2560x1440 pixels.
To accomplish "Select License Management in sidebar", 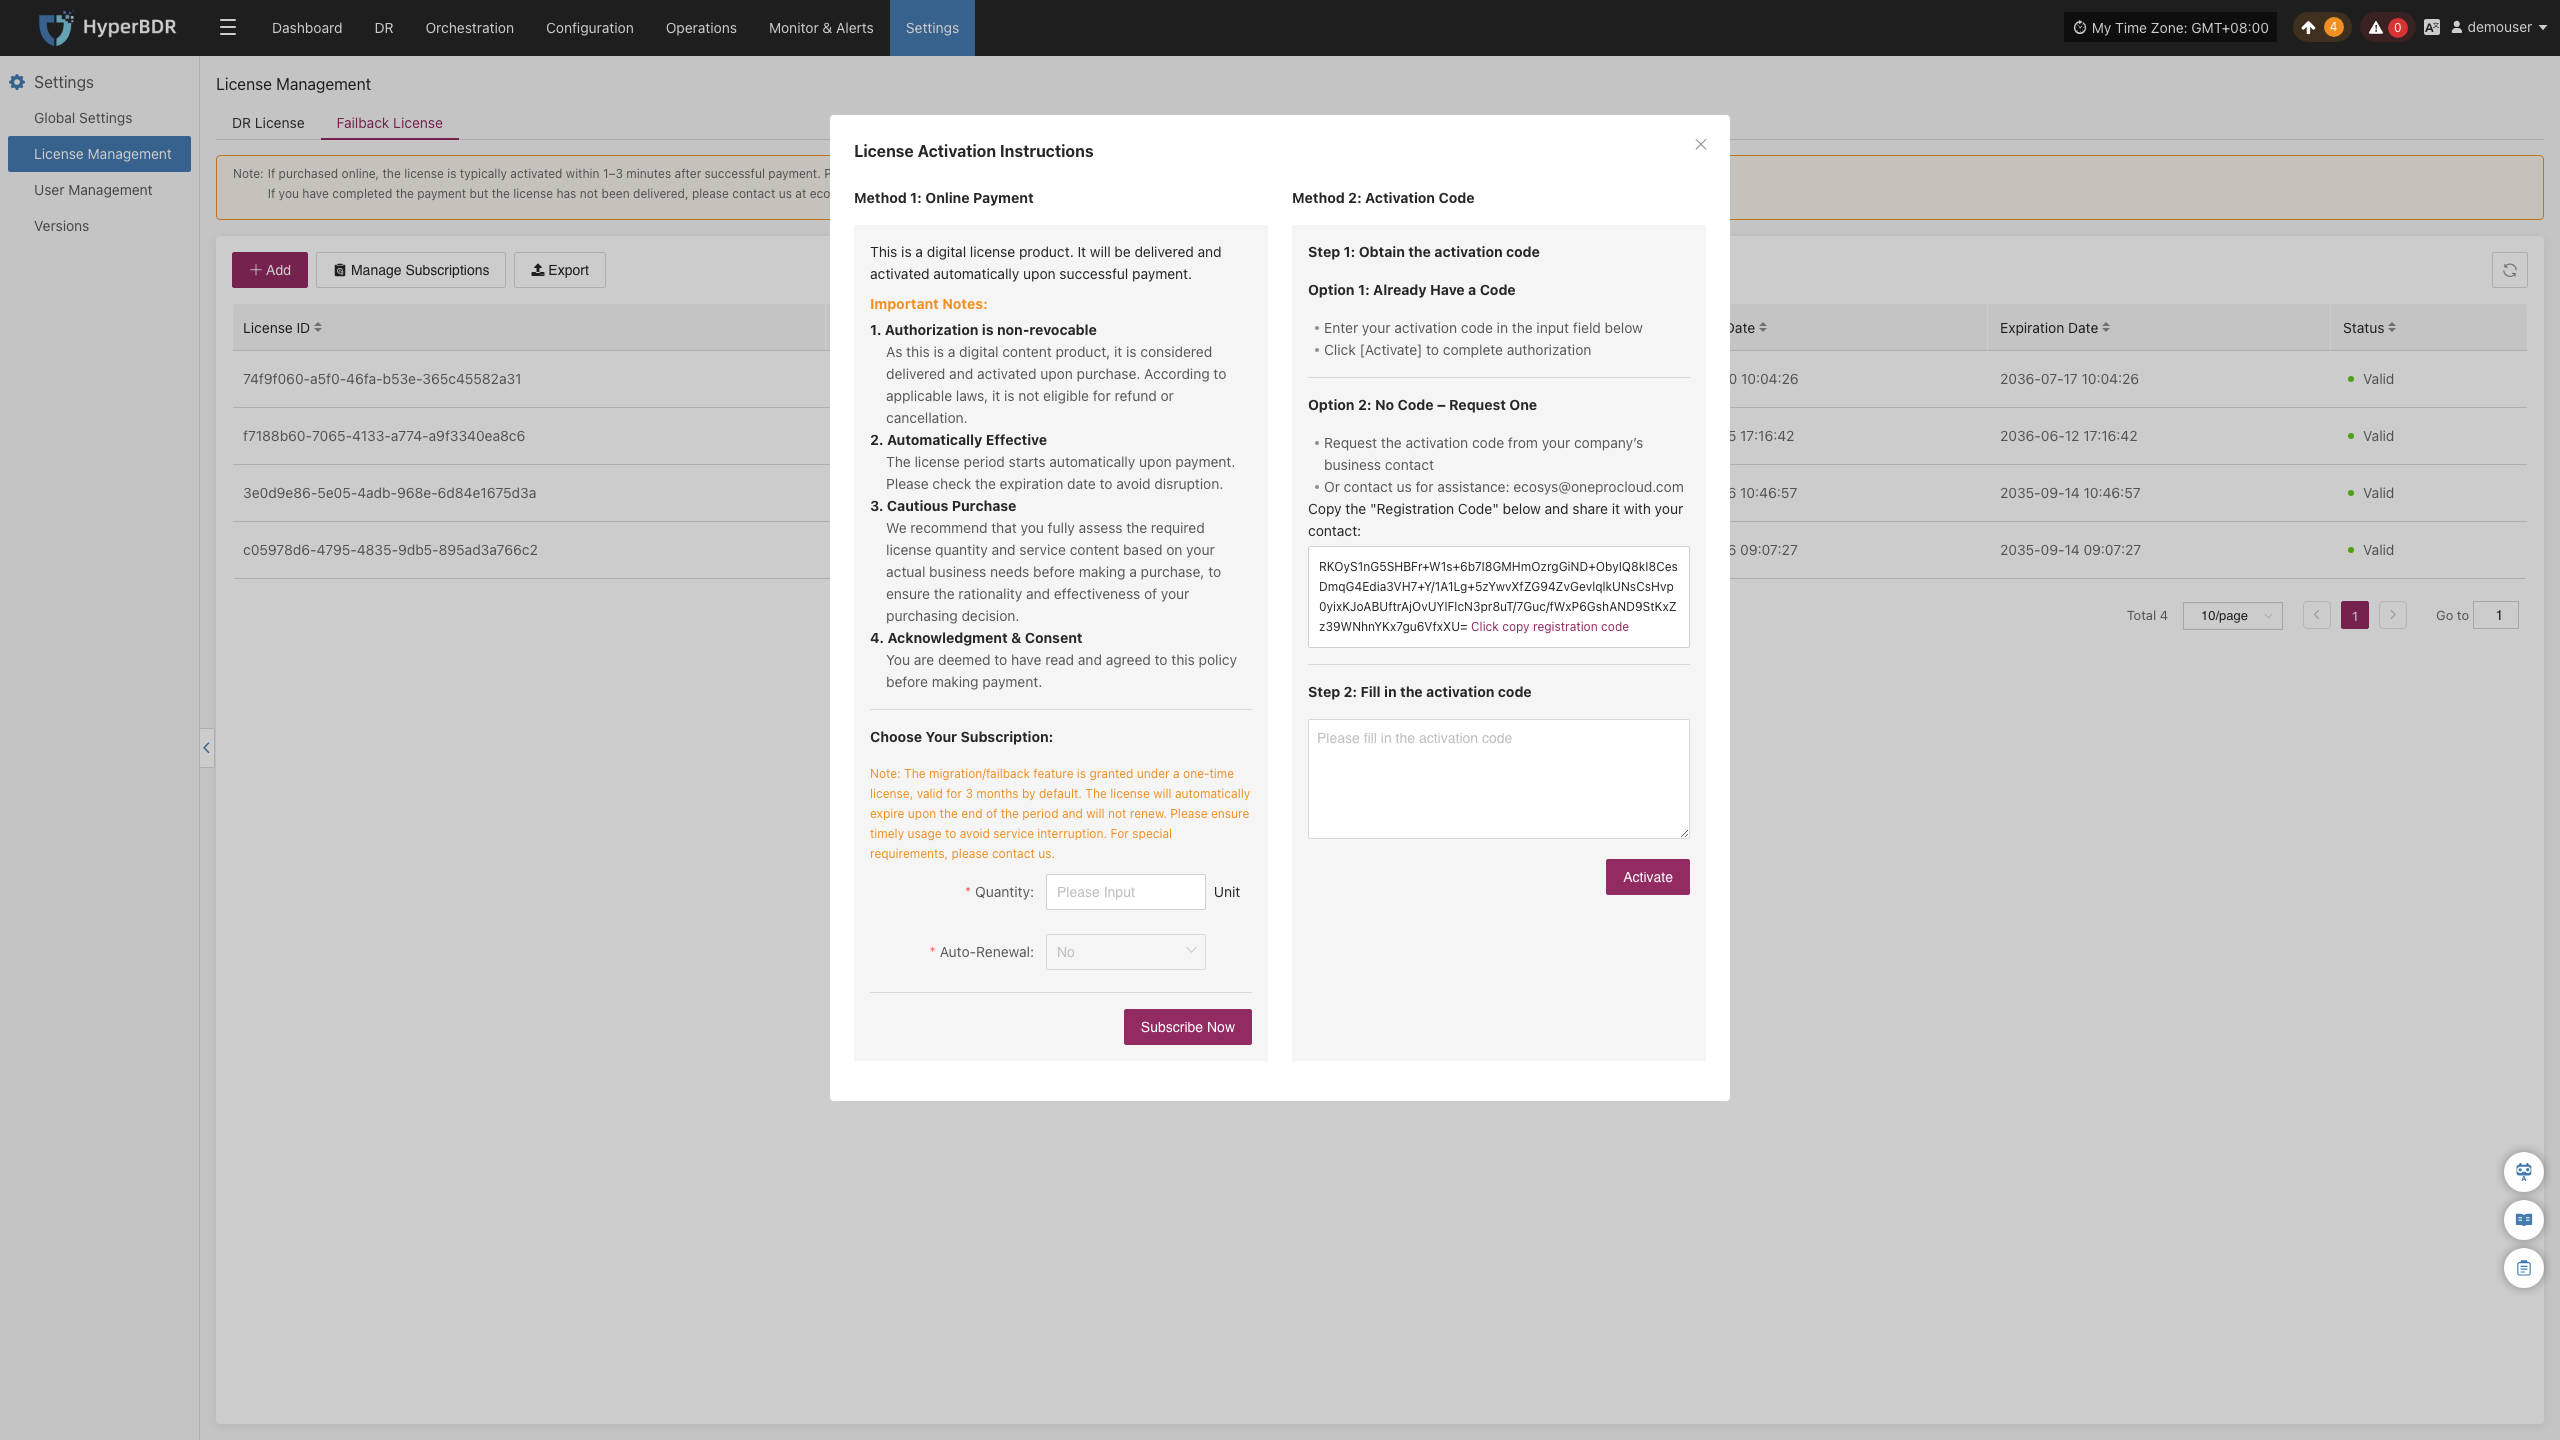I will tap(100, 154).
